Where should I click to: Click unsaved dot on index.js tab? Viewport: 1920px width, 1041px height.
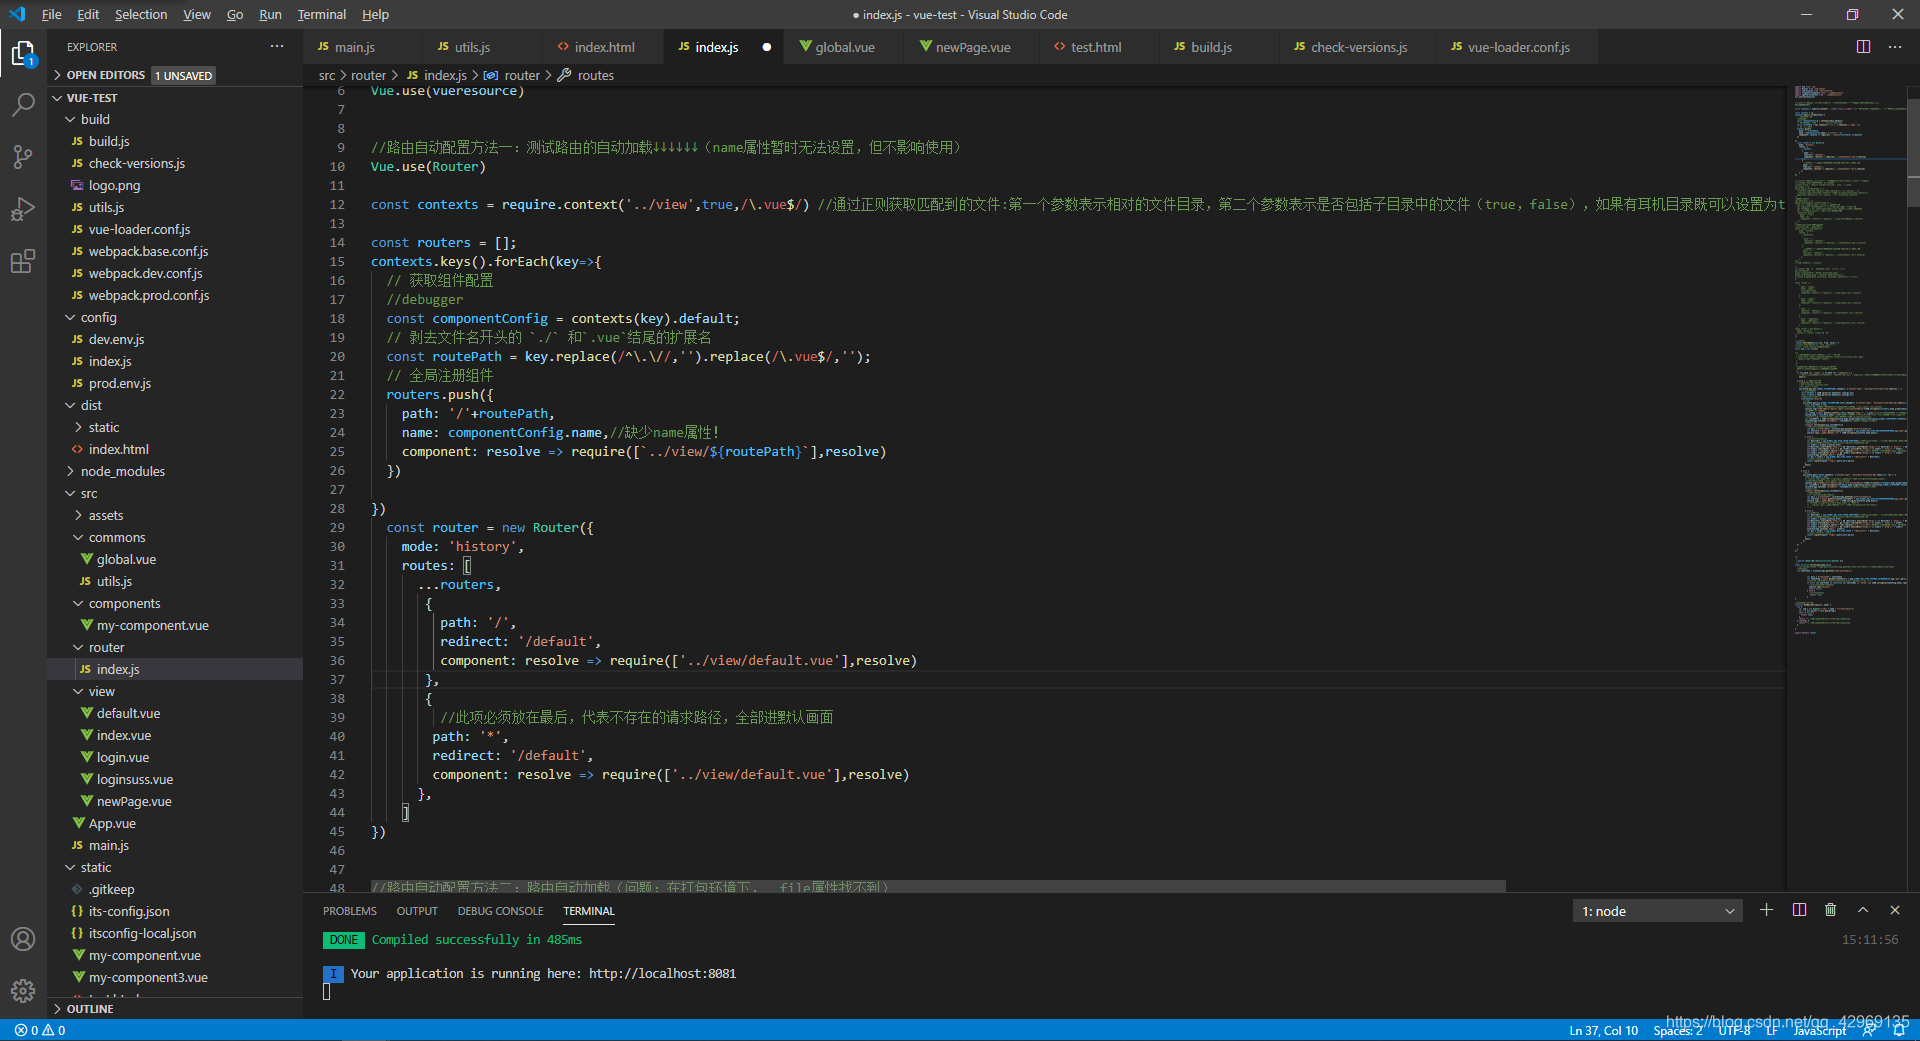tap(767, 47)
